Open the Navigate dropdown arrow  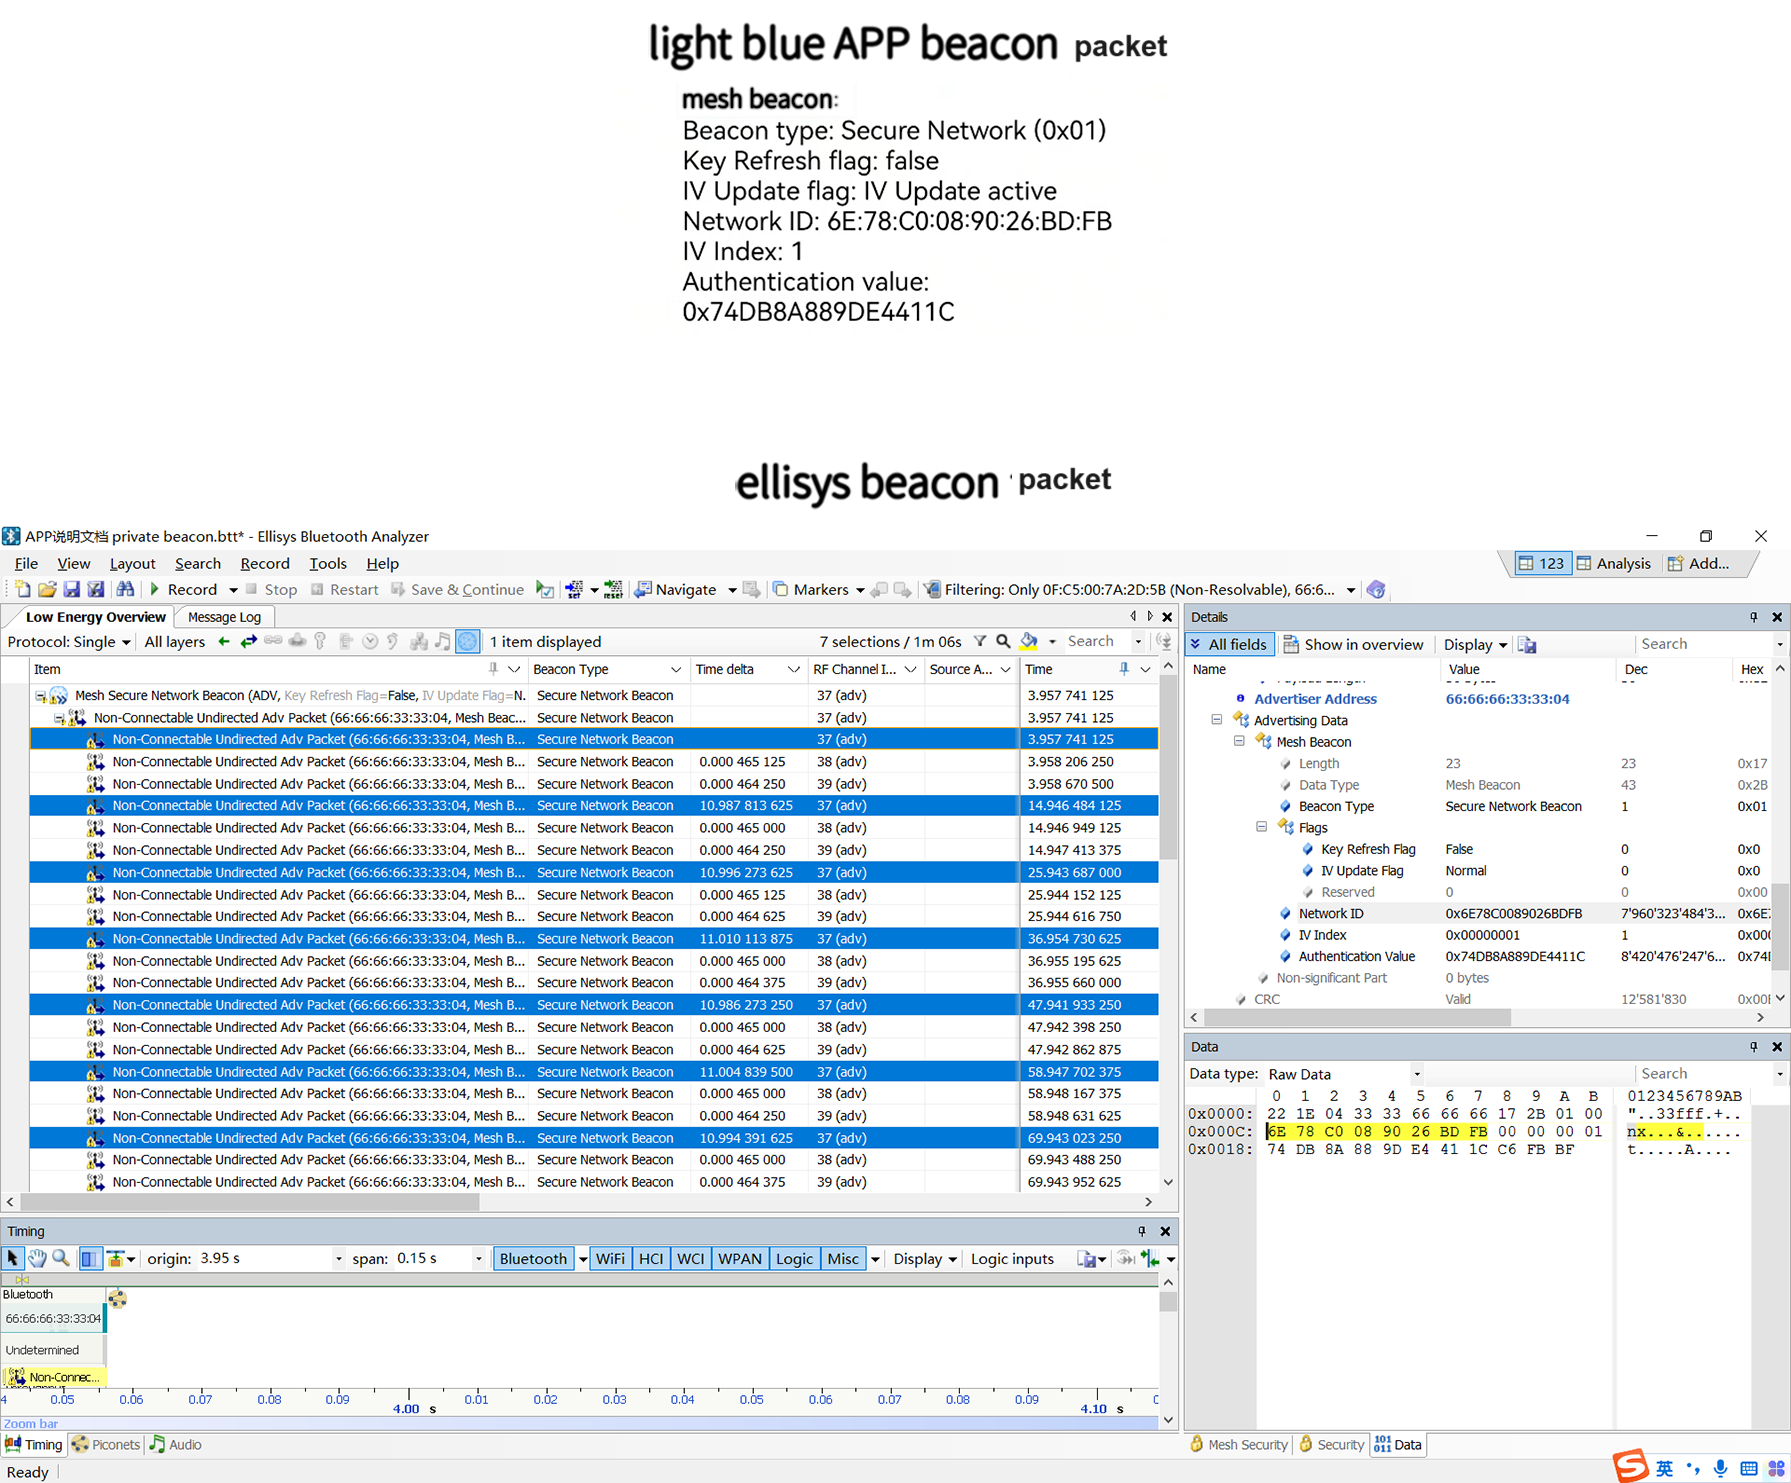(732, 590)
